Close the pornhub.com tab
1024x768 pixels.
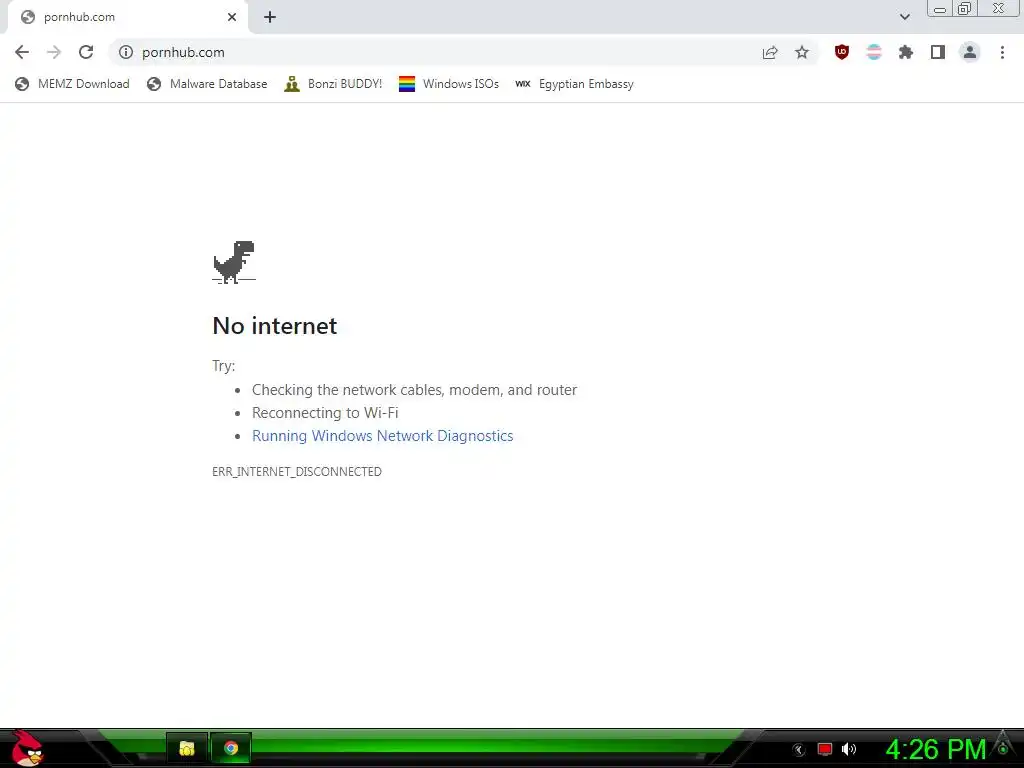pyautogui.click(x=232, y=17)
